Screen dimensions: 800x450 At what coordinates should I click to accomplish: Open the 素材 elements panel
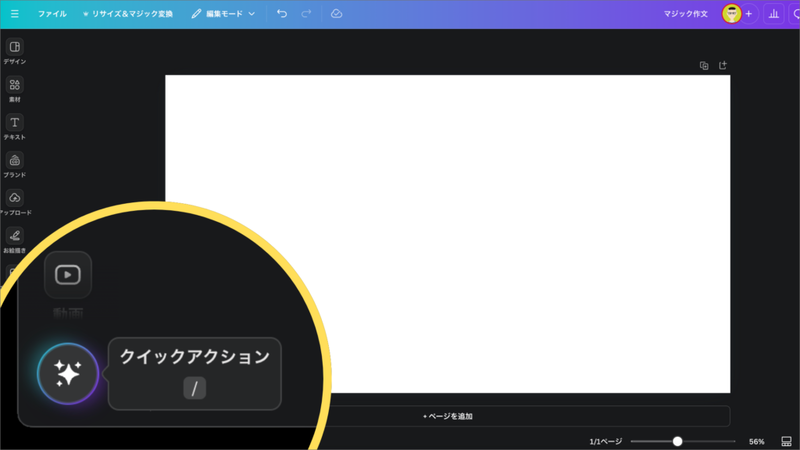[x=15, y=89]
